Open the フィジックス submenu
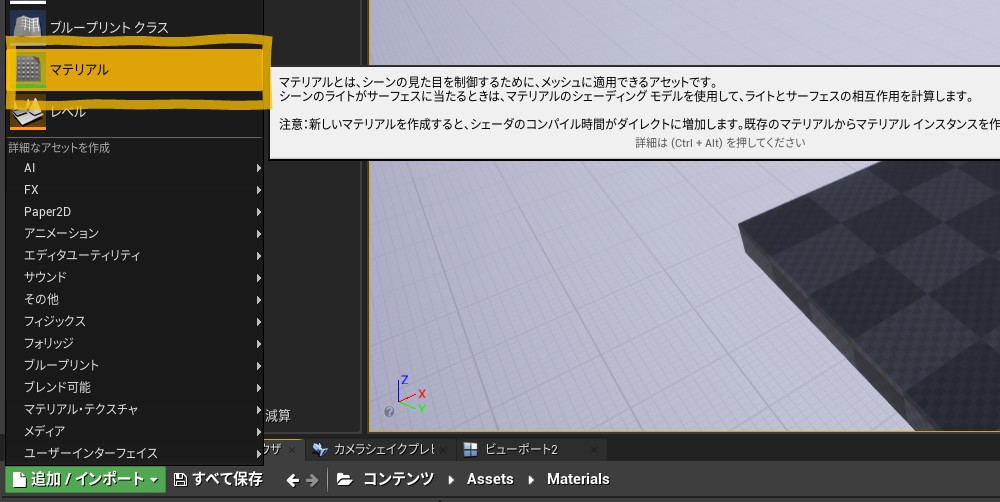Image resolution: width=1000 pixels, height=502 pixels. click(x=135, y=321)
